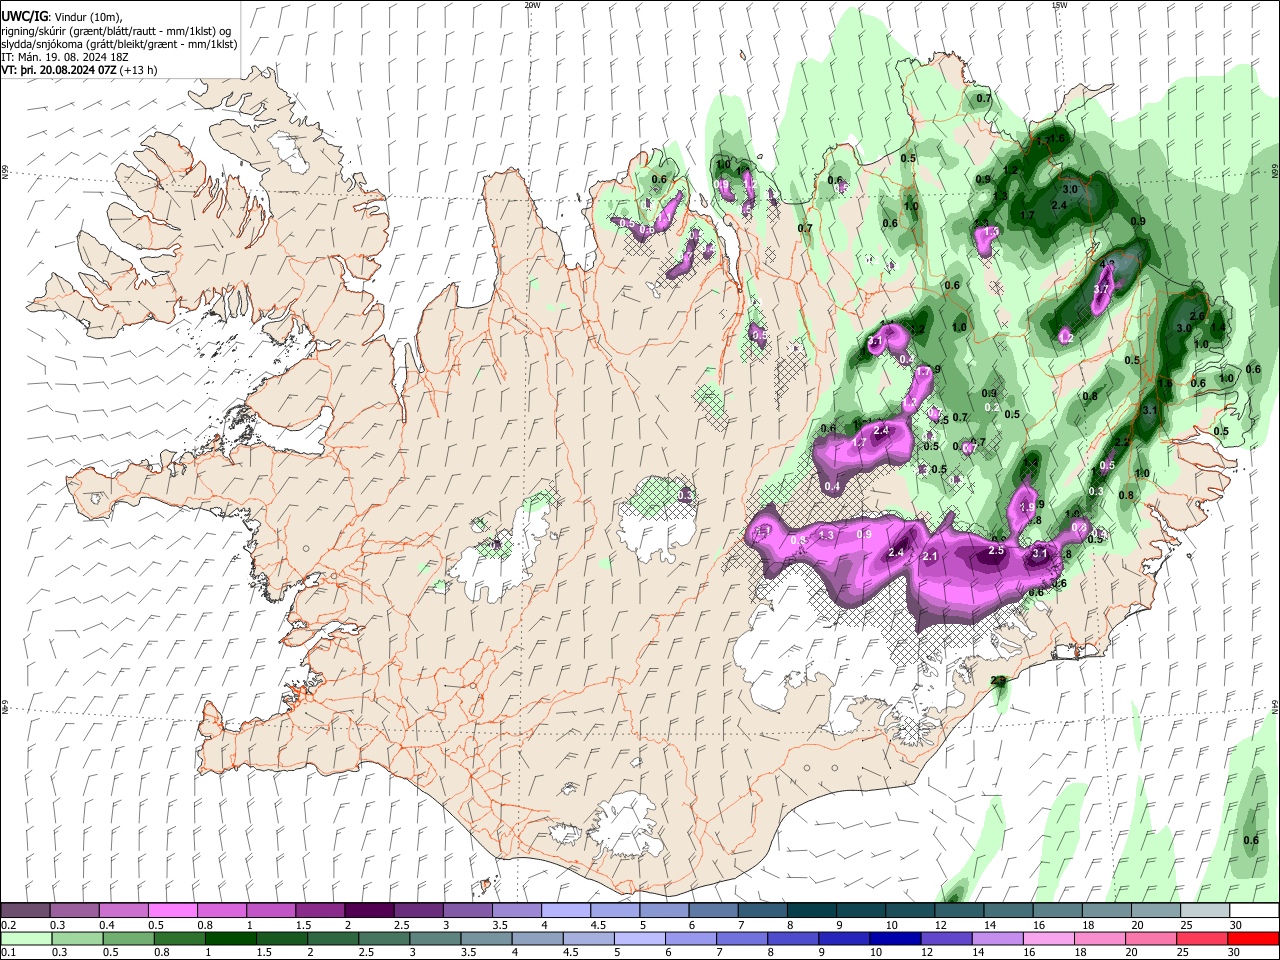Viewport: 1280px width, 960px height.
Task: Choose the 1.5–2 magenta snow legend swatch
Action: pos(320,911)
